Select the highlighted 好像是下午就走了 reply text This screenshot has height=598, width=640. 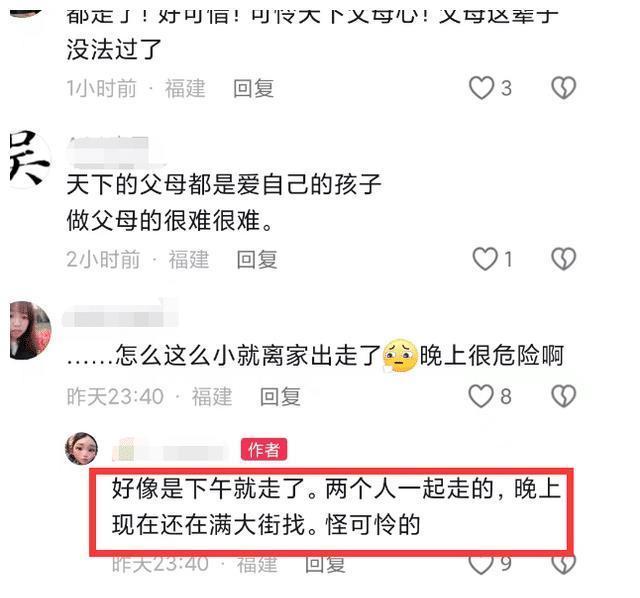click(x=336, y=506)
